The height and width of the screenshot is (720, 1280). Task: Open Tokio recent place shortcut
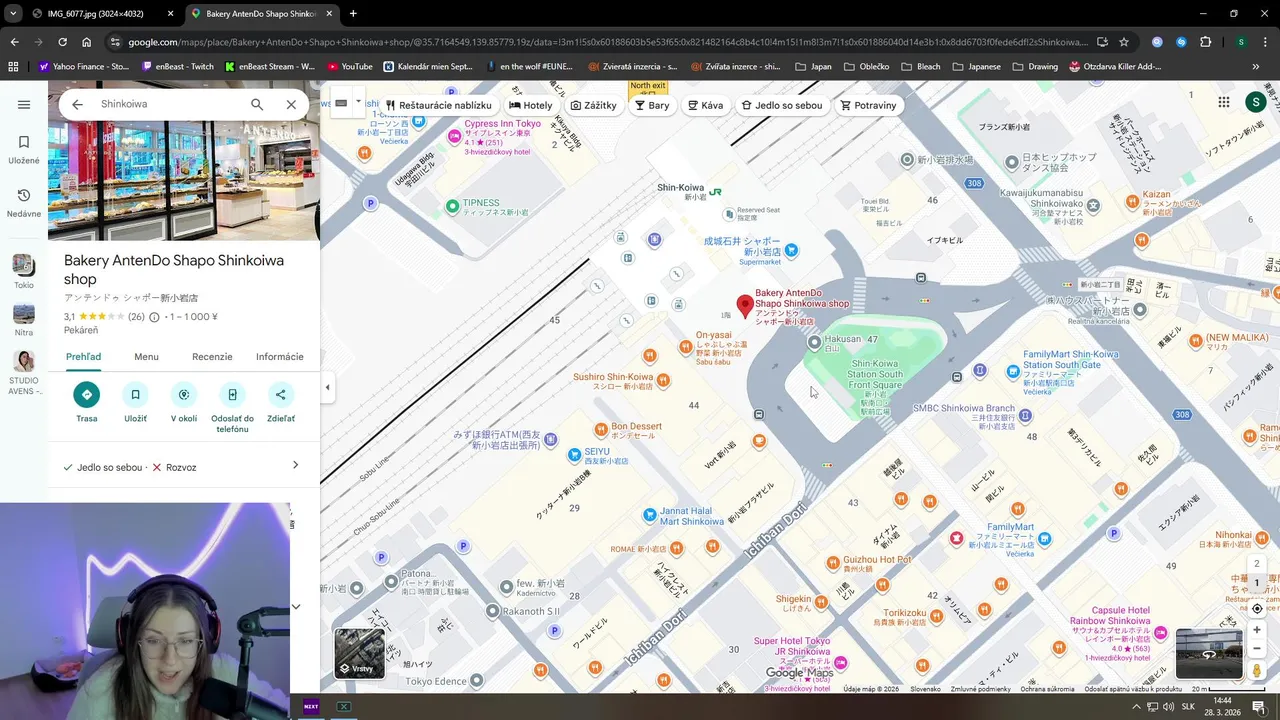click(x=24, y=271)
